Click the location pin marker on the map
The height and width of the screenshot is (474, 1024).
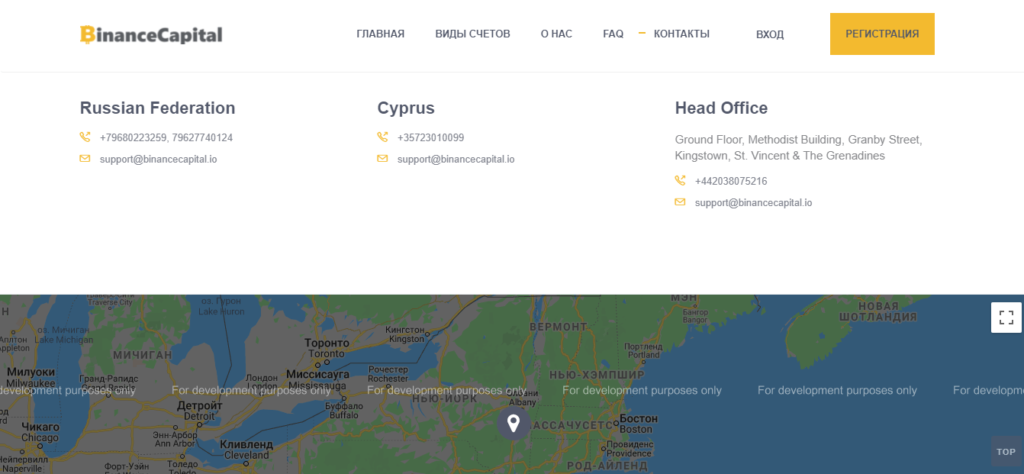tap(513, 423)
